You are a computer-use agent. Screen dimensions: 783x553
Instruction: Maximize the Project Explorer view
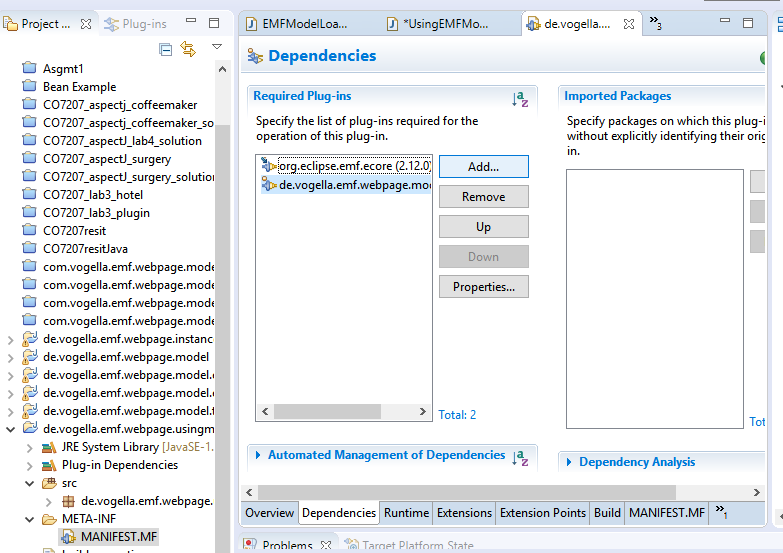pos(214,23)
